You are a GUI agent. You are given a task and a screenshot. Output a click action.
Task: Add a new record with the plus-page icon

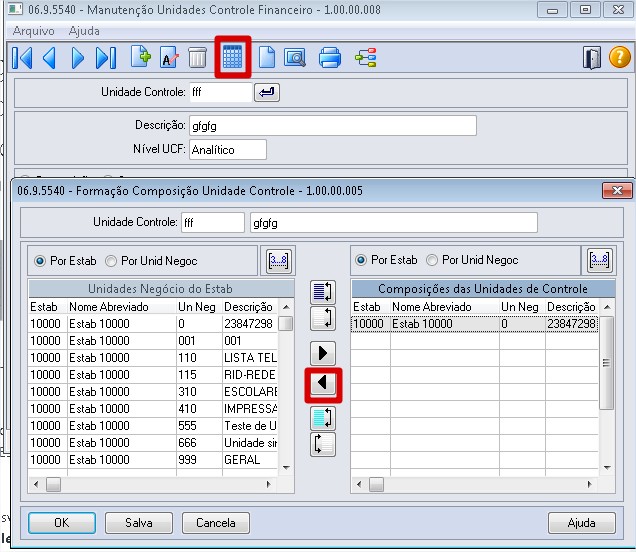click(141, 57)
